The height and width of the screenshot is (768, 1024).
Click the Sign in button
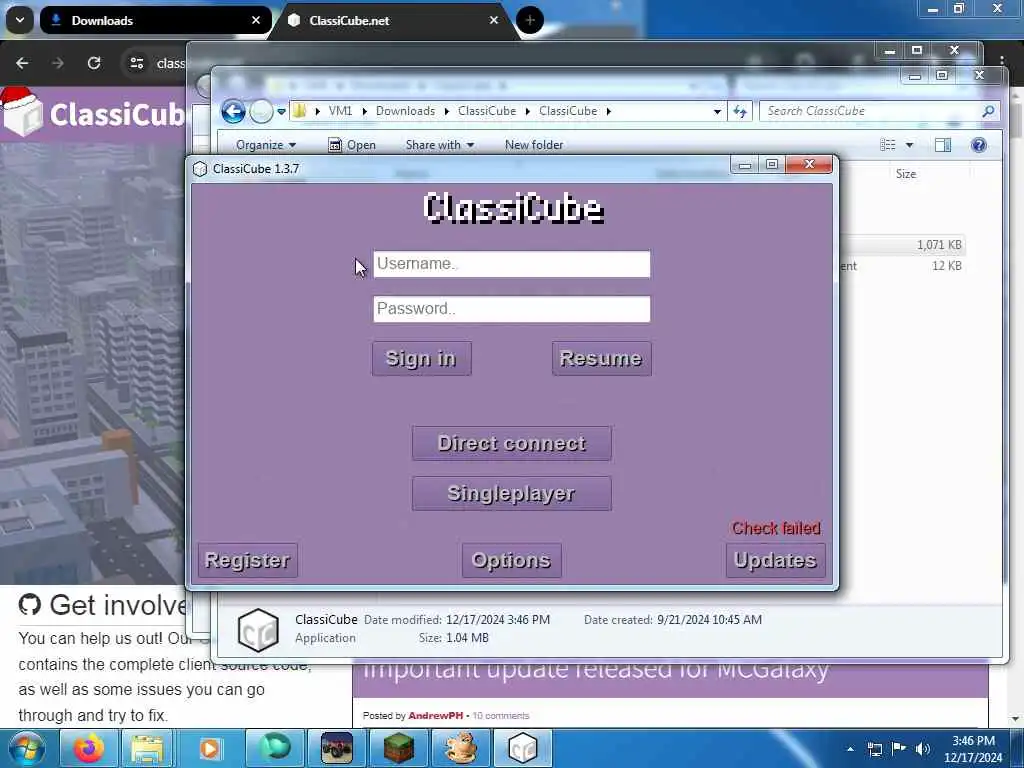421,359
